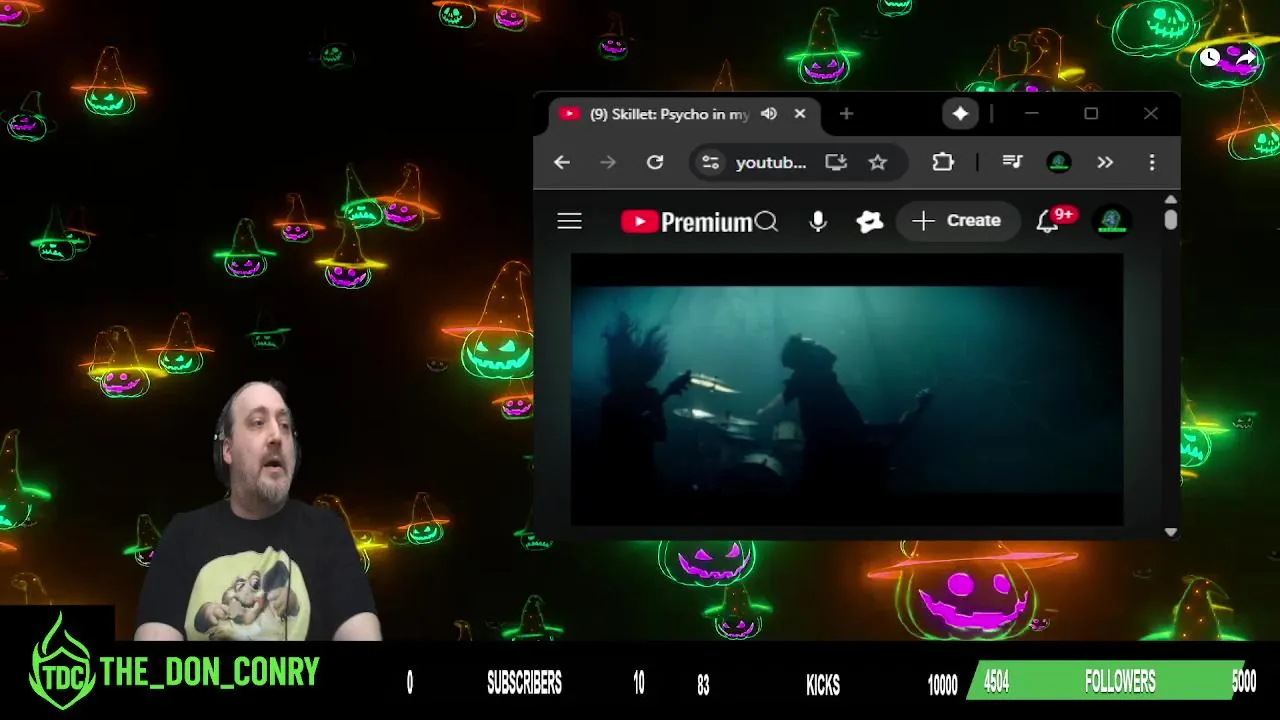Select the Skillet: Psycho in my tab

669,114
